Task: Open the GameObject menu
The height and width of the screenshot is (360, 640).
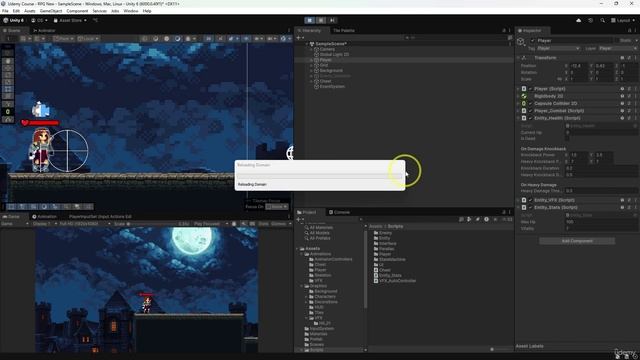Action: pos(51,11)
